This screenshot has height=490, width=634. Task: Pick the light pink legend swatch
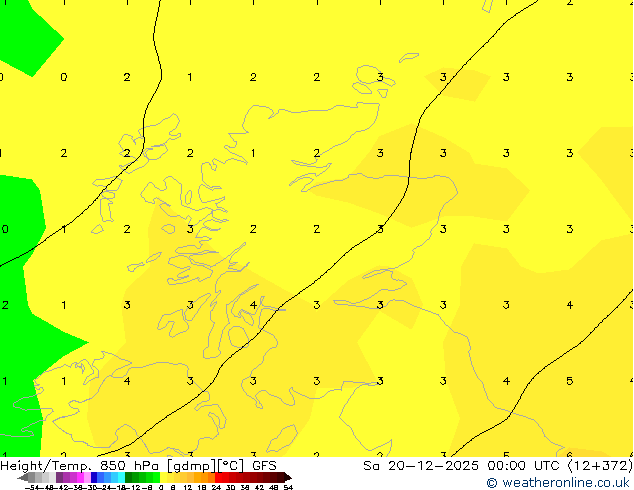click(87, 477)
